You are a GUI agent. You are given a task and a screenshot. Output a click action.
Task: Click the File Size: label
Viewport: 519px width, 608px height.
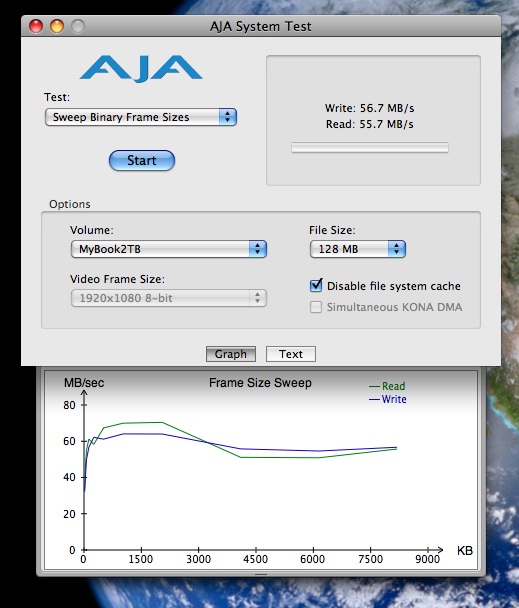[x=332, y=230]
